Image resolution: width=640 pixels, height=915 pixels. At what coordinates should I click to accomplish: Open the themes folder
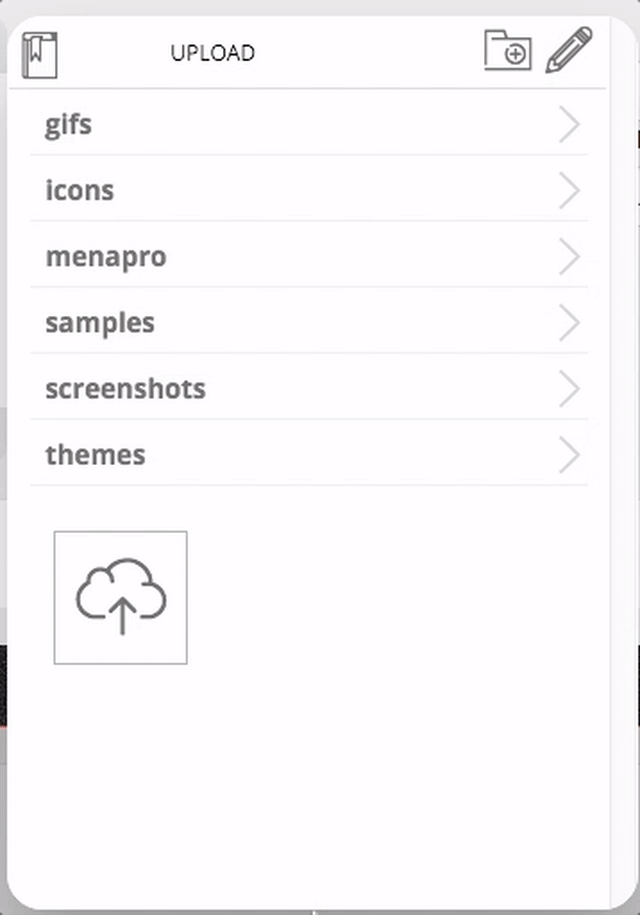[95, 455]
